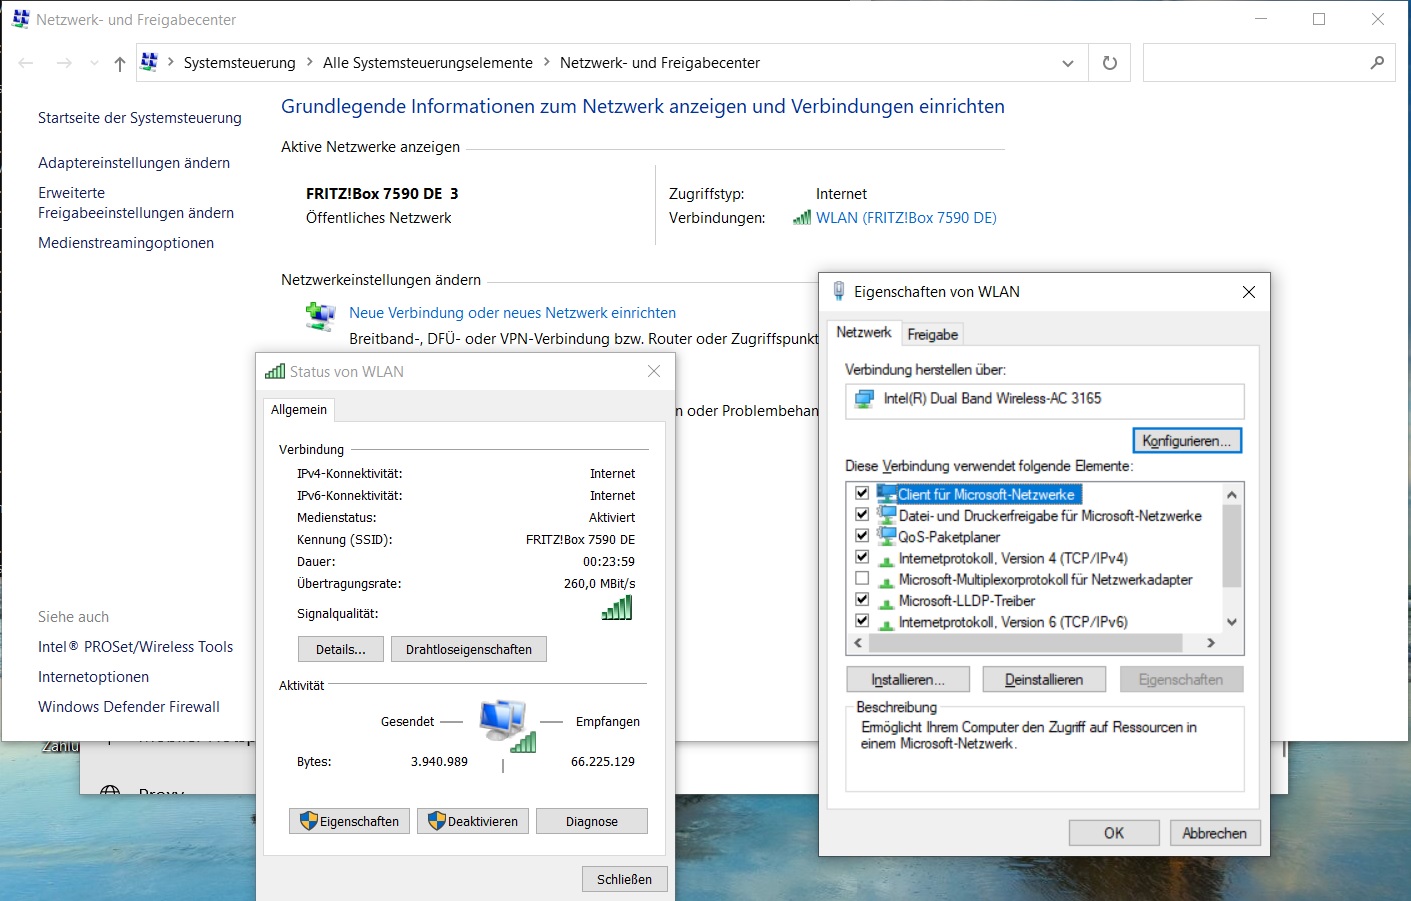The width and height of the screenshot is (1411, 901).
Task: Click the Signalqualität signal strength icon
Action: tap(617, 608)
